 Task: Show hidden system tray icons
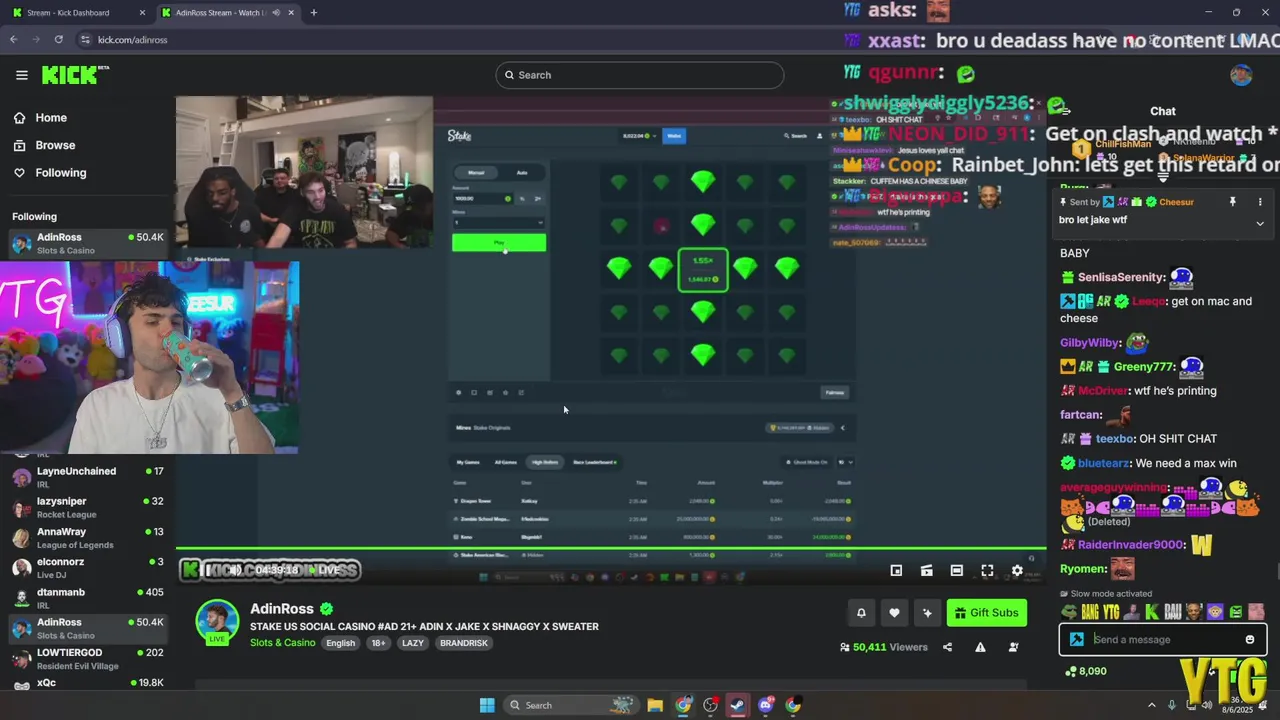(1151, 705)
